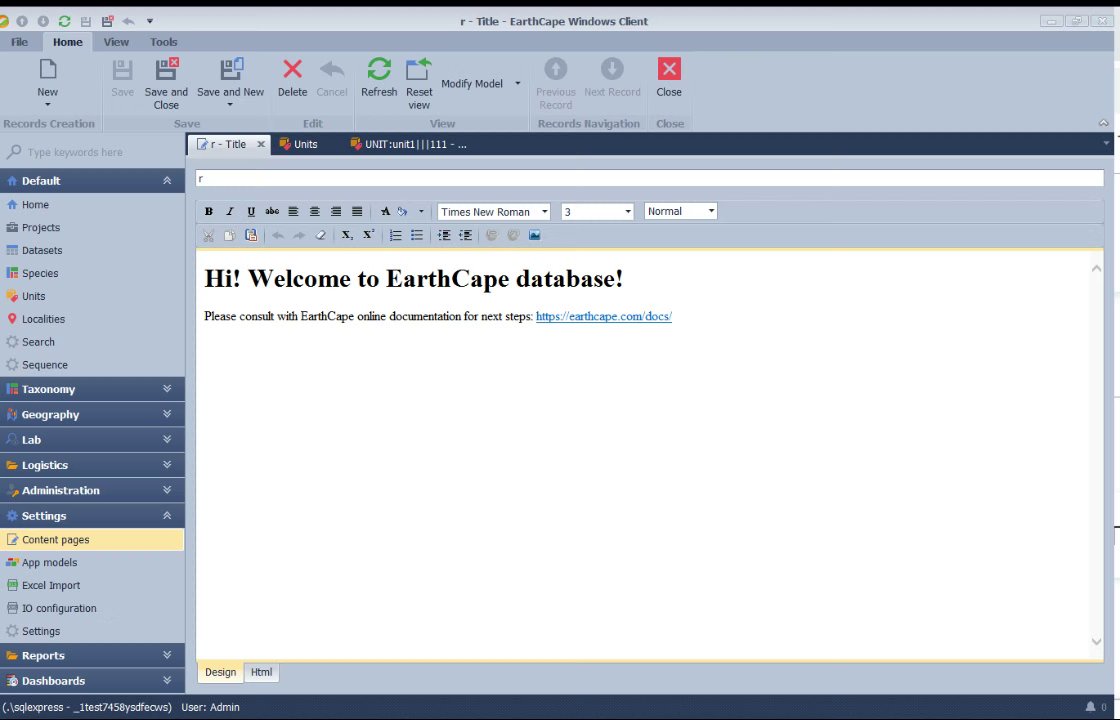
Task: Collapse the Default navigation group
Action: [167, 181]
